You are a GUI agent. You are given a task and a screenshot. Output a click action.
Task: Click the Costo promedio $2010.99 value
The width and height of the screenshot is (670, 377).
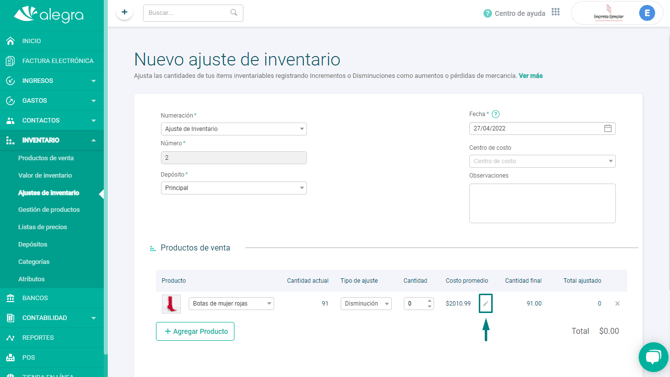[458, 303]
